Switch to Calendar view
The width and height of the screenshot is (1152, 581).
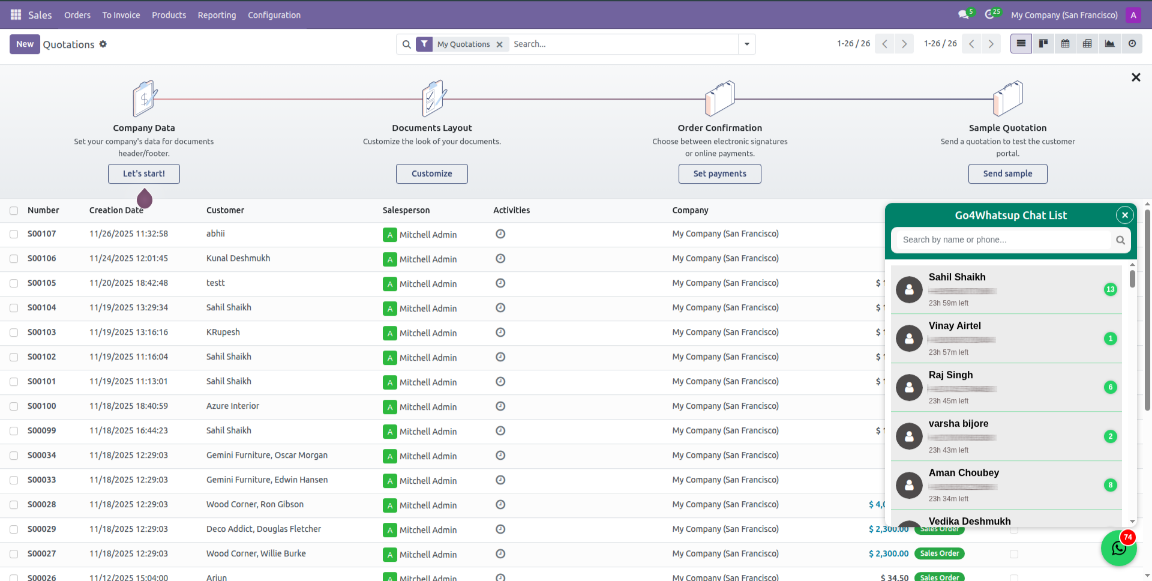click(x=1065, y=44)
